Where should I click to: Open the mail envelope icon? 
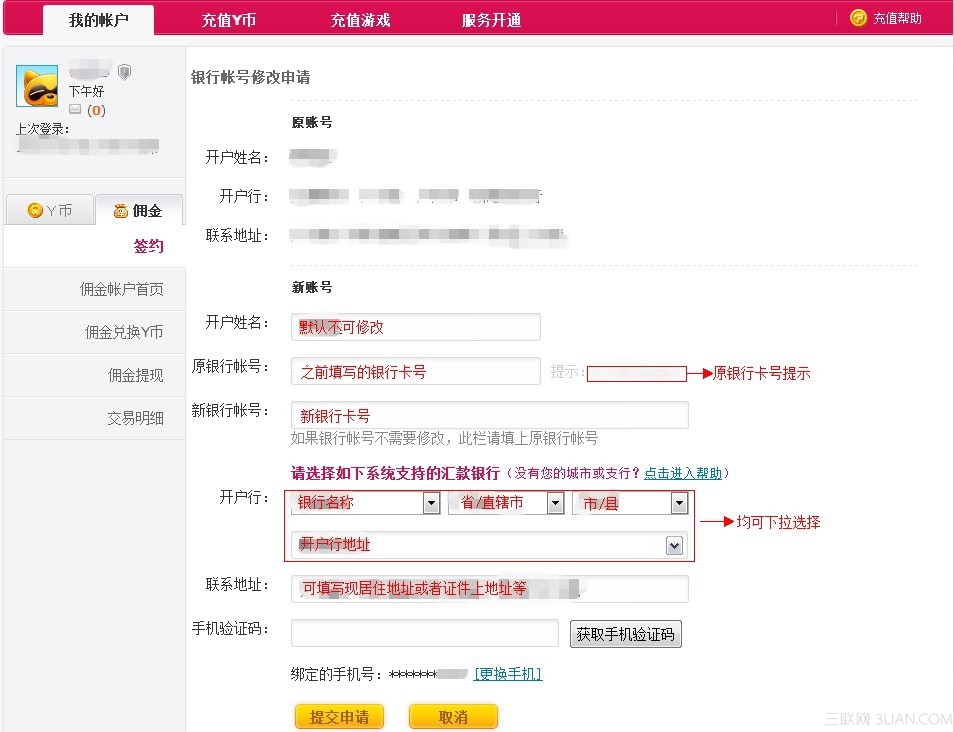pyautogui.click(x=75, y=110)
